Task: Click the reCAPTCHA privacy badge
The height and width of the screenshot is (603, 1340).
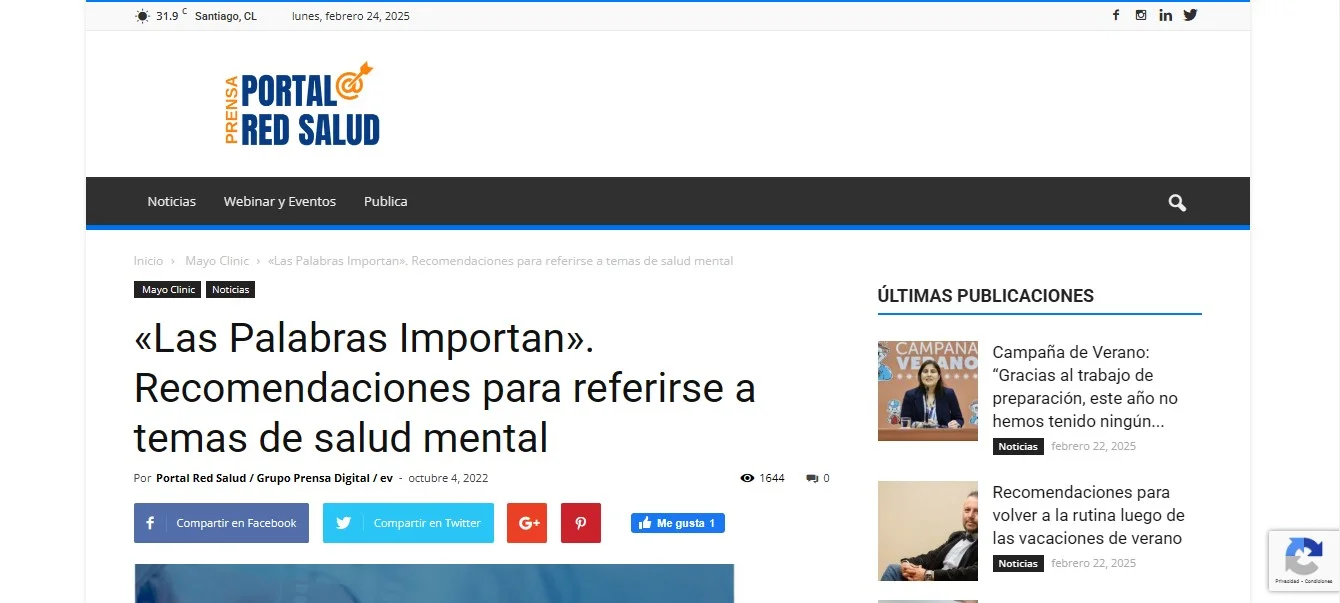Action: point(1303,561)
